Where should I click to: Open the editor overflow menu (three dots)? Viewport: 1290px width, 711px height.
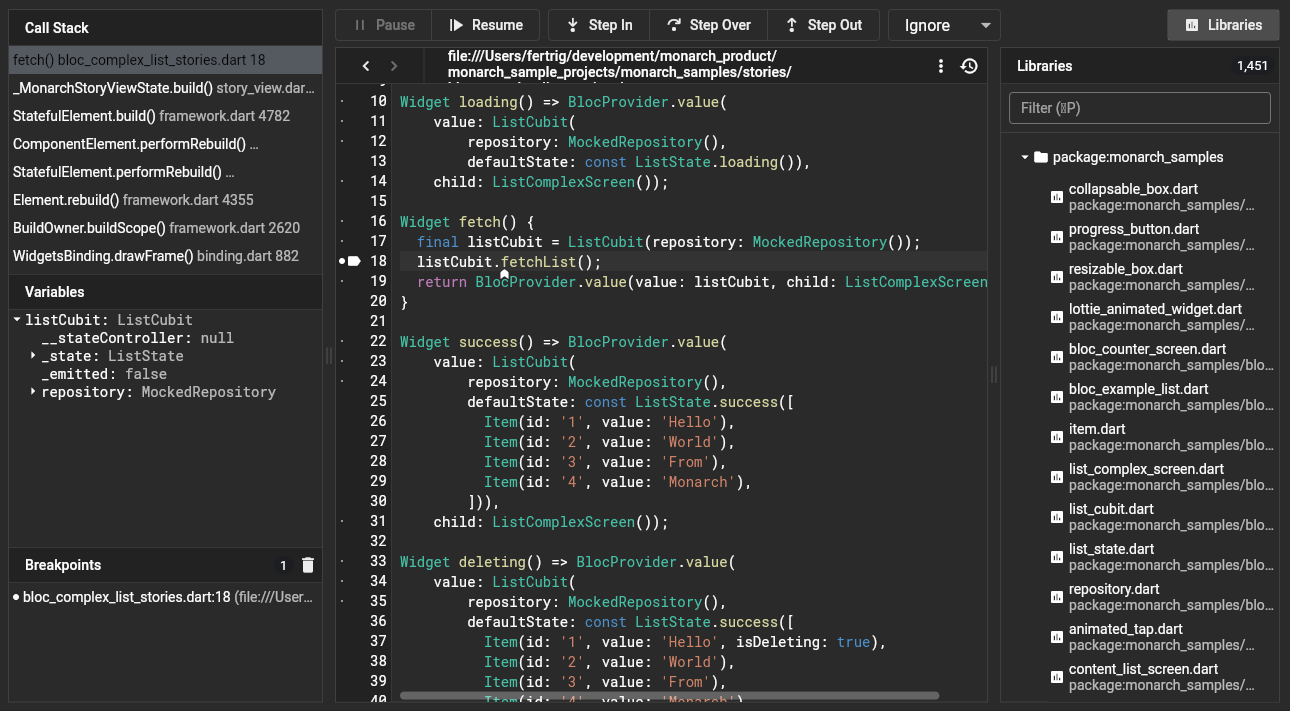940,64
